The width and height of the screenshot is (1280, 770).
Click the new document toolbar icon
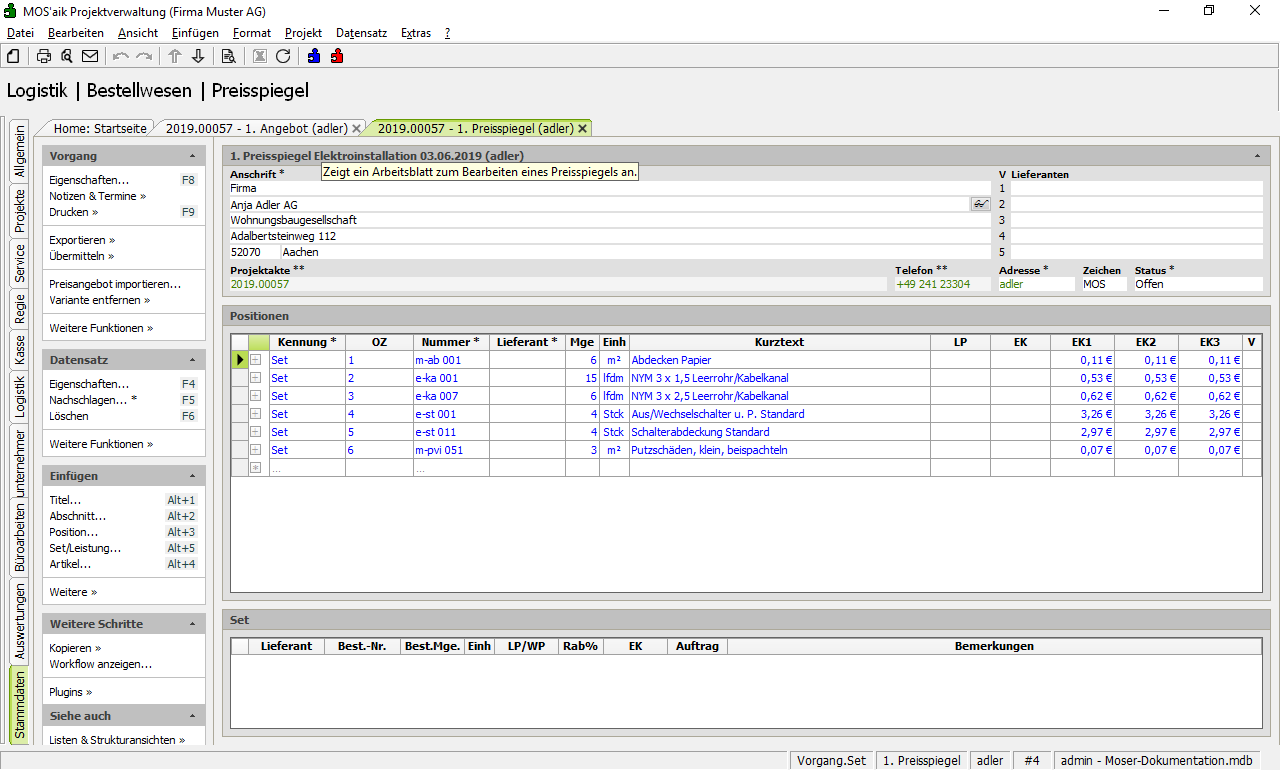(13, 56)
